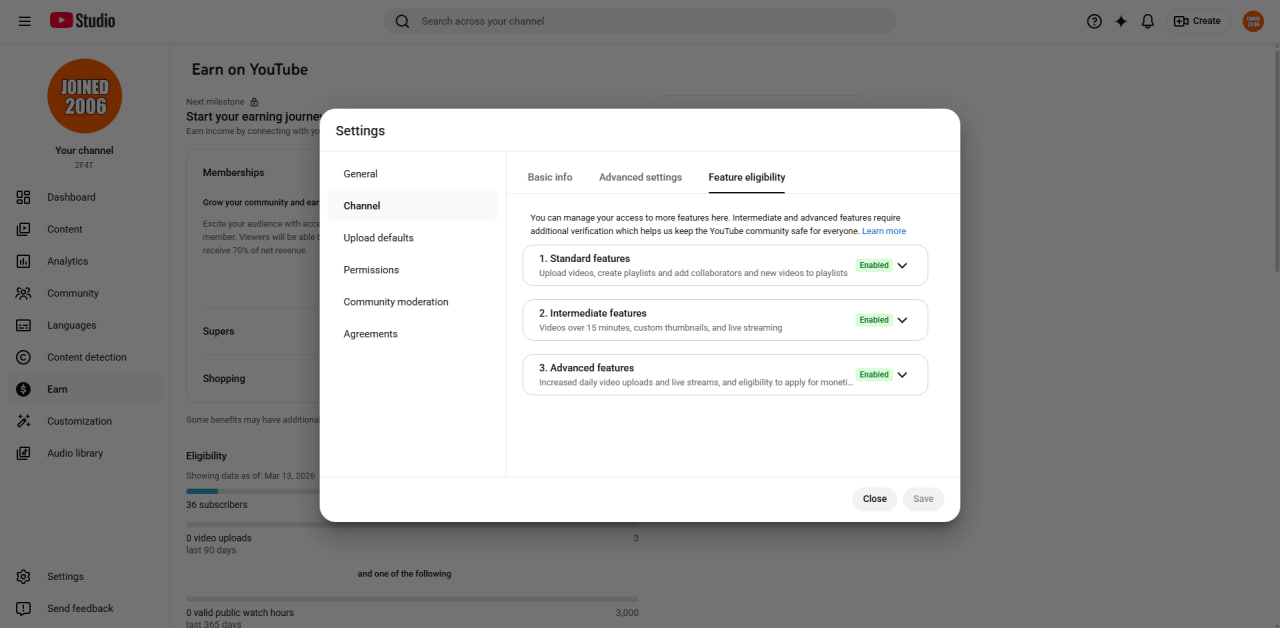Screen dimensions: 1280x628
Task: Click the 'Your channel' text
Action: [85, 151]
